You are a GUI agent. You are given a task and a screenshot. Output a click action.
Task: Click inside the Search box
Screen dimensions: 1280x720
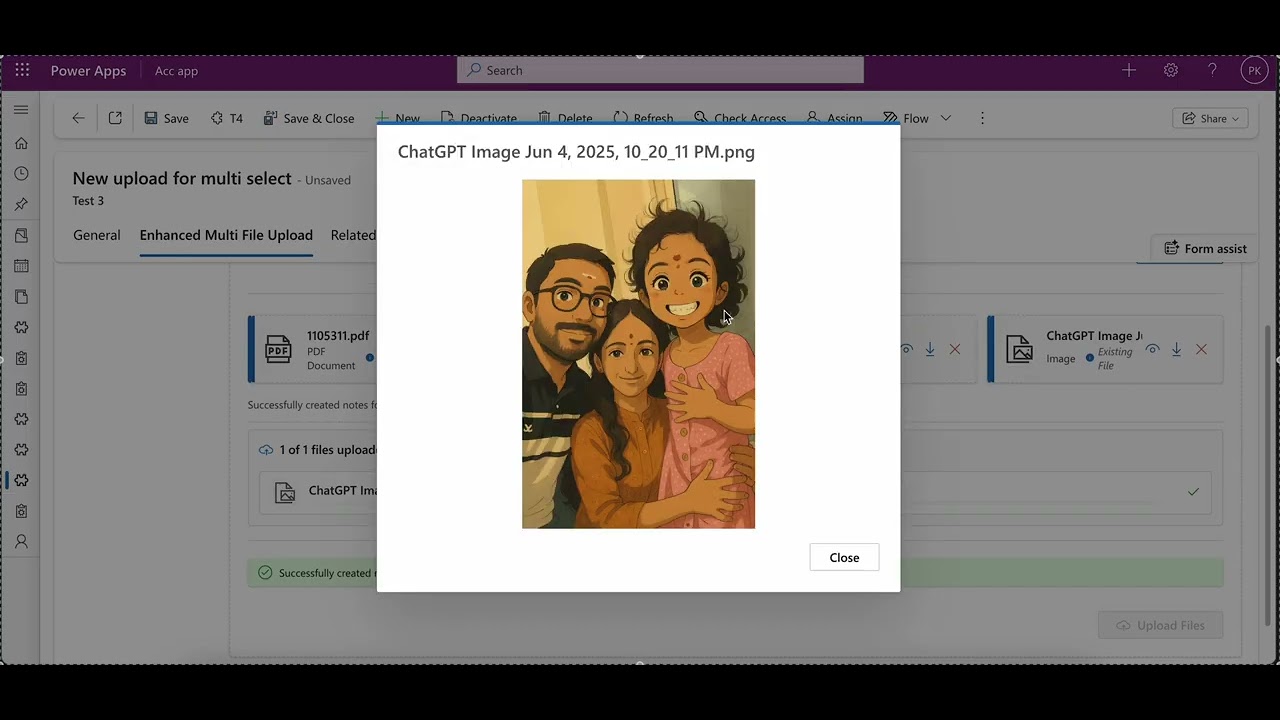coord(661,70)
